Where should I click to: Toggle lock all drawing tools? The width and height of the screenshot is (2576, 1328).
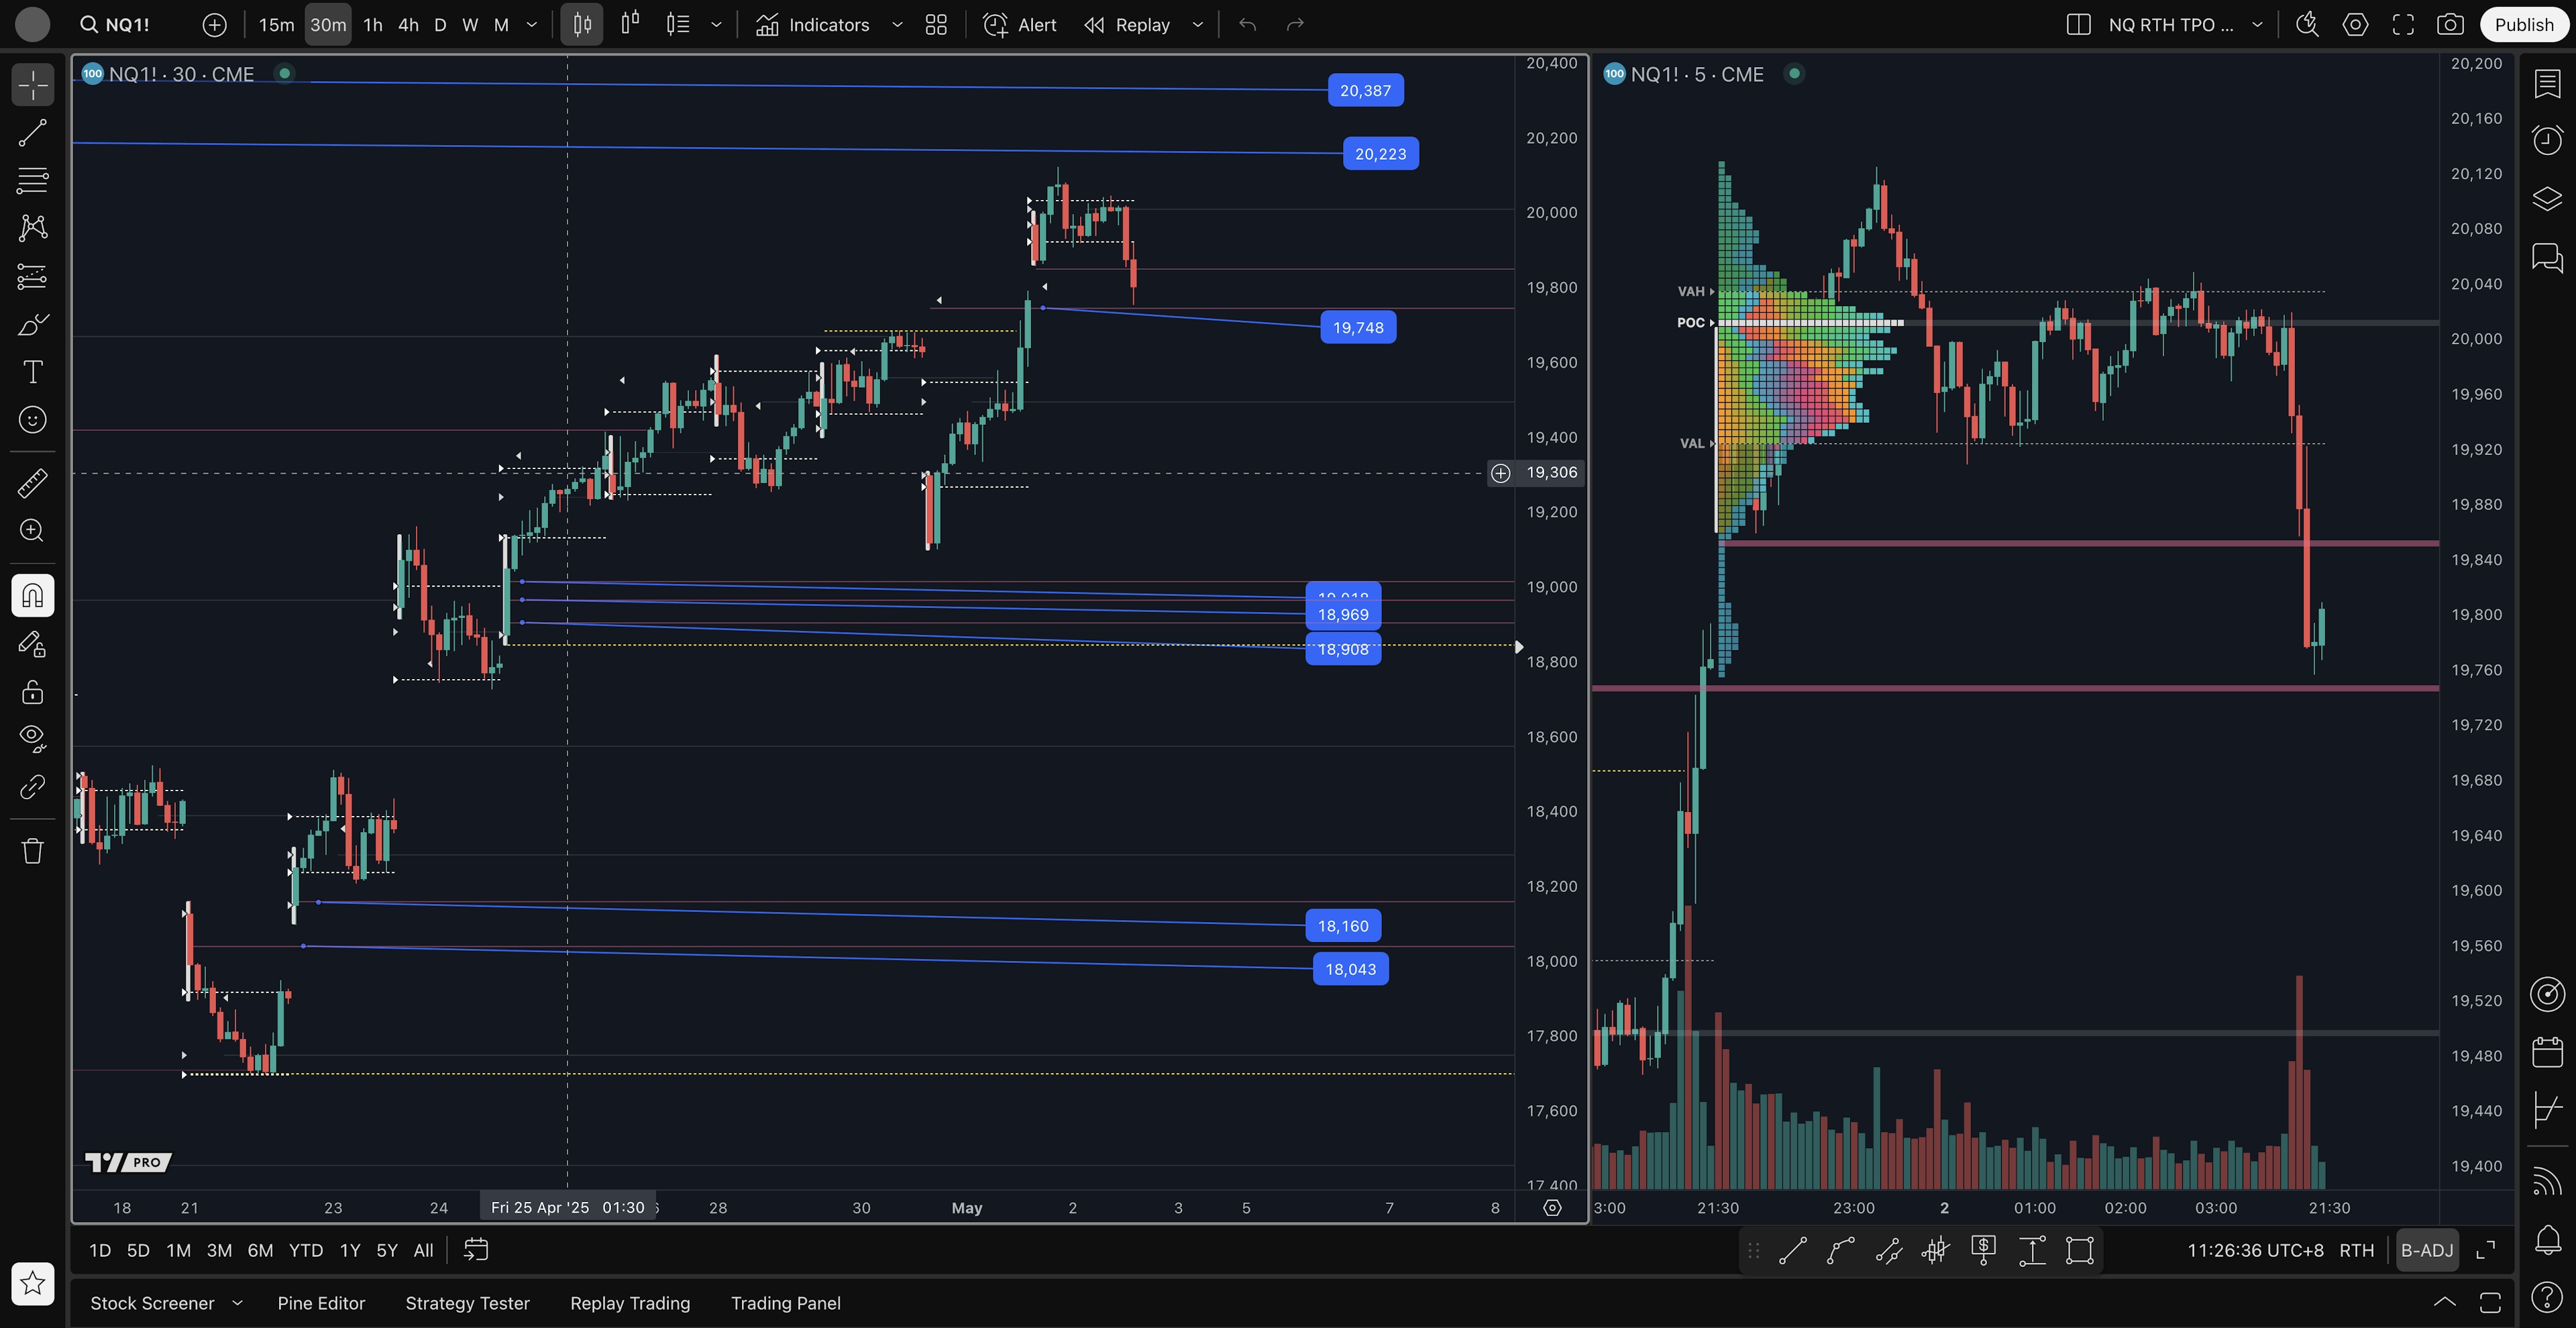pos(32,692)
